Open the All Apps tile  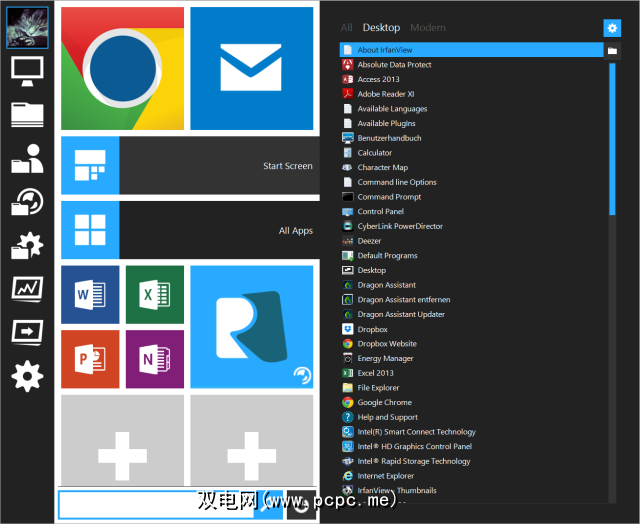point(190,230)
